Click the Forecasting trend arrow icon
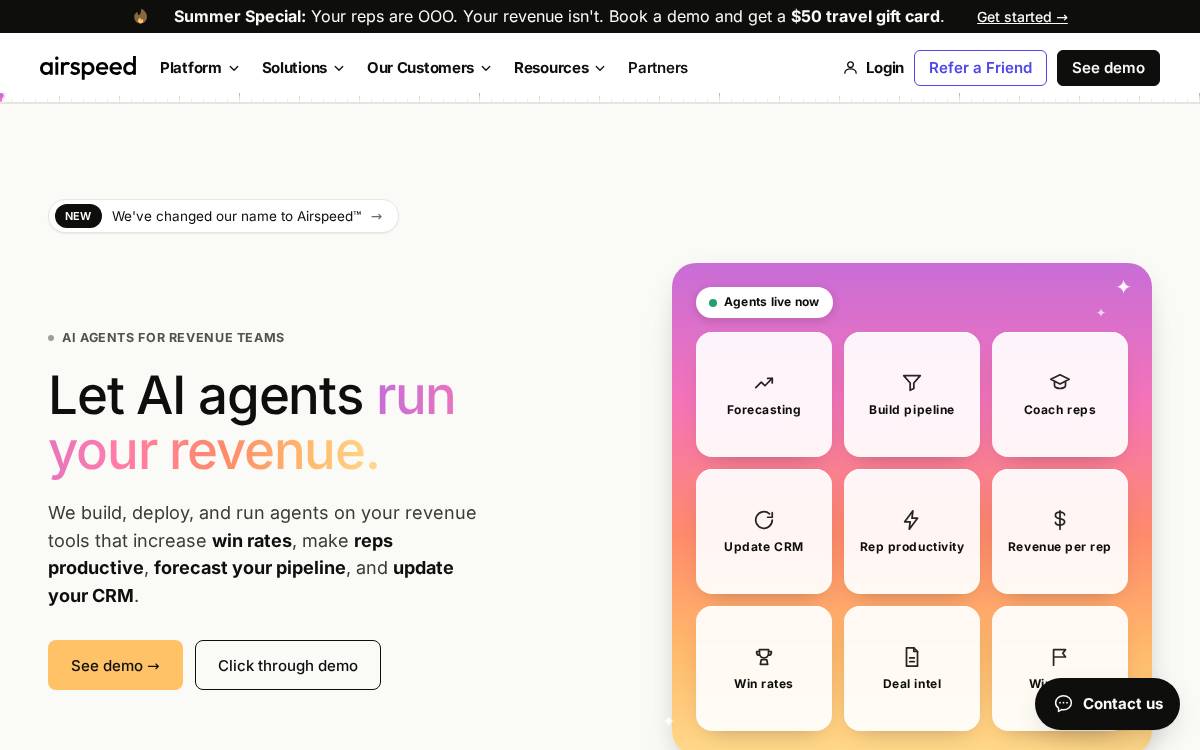This screenshot has width=1200, height=750. [x=764, y=383]
